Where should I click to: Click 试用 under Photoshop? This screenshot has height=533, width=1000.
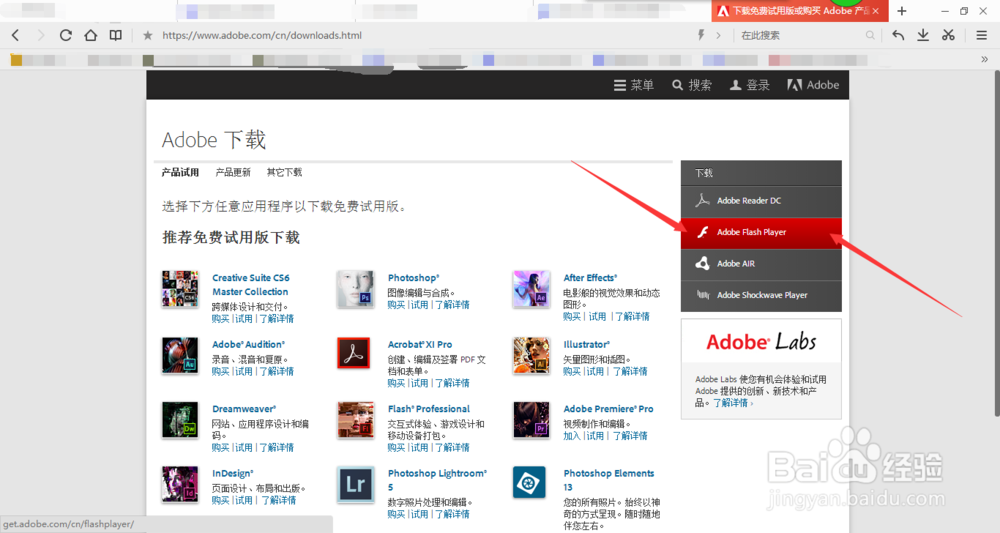[x=419, y=305]
